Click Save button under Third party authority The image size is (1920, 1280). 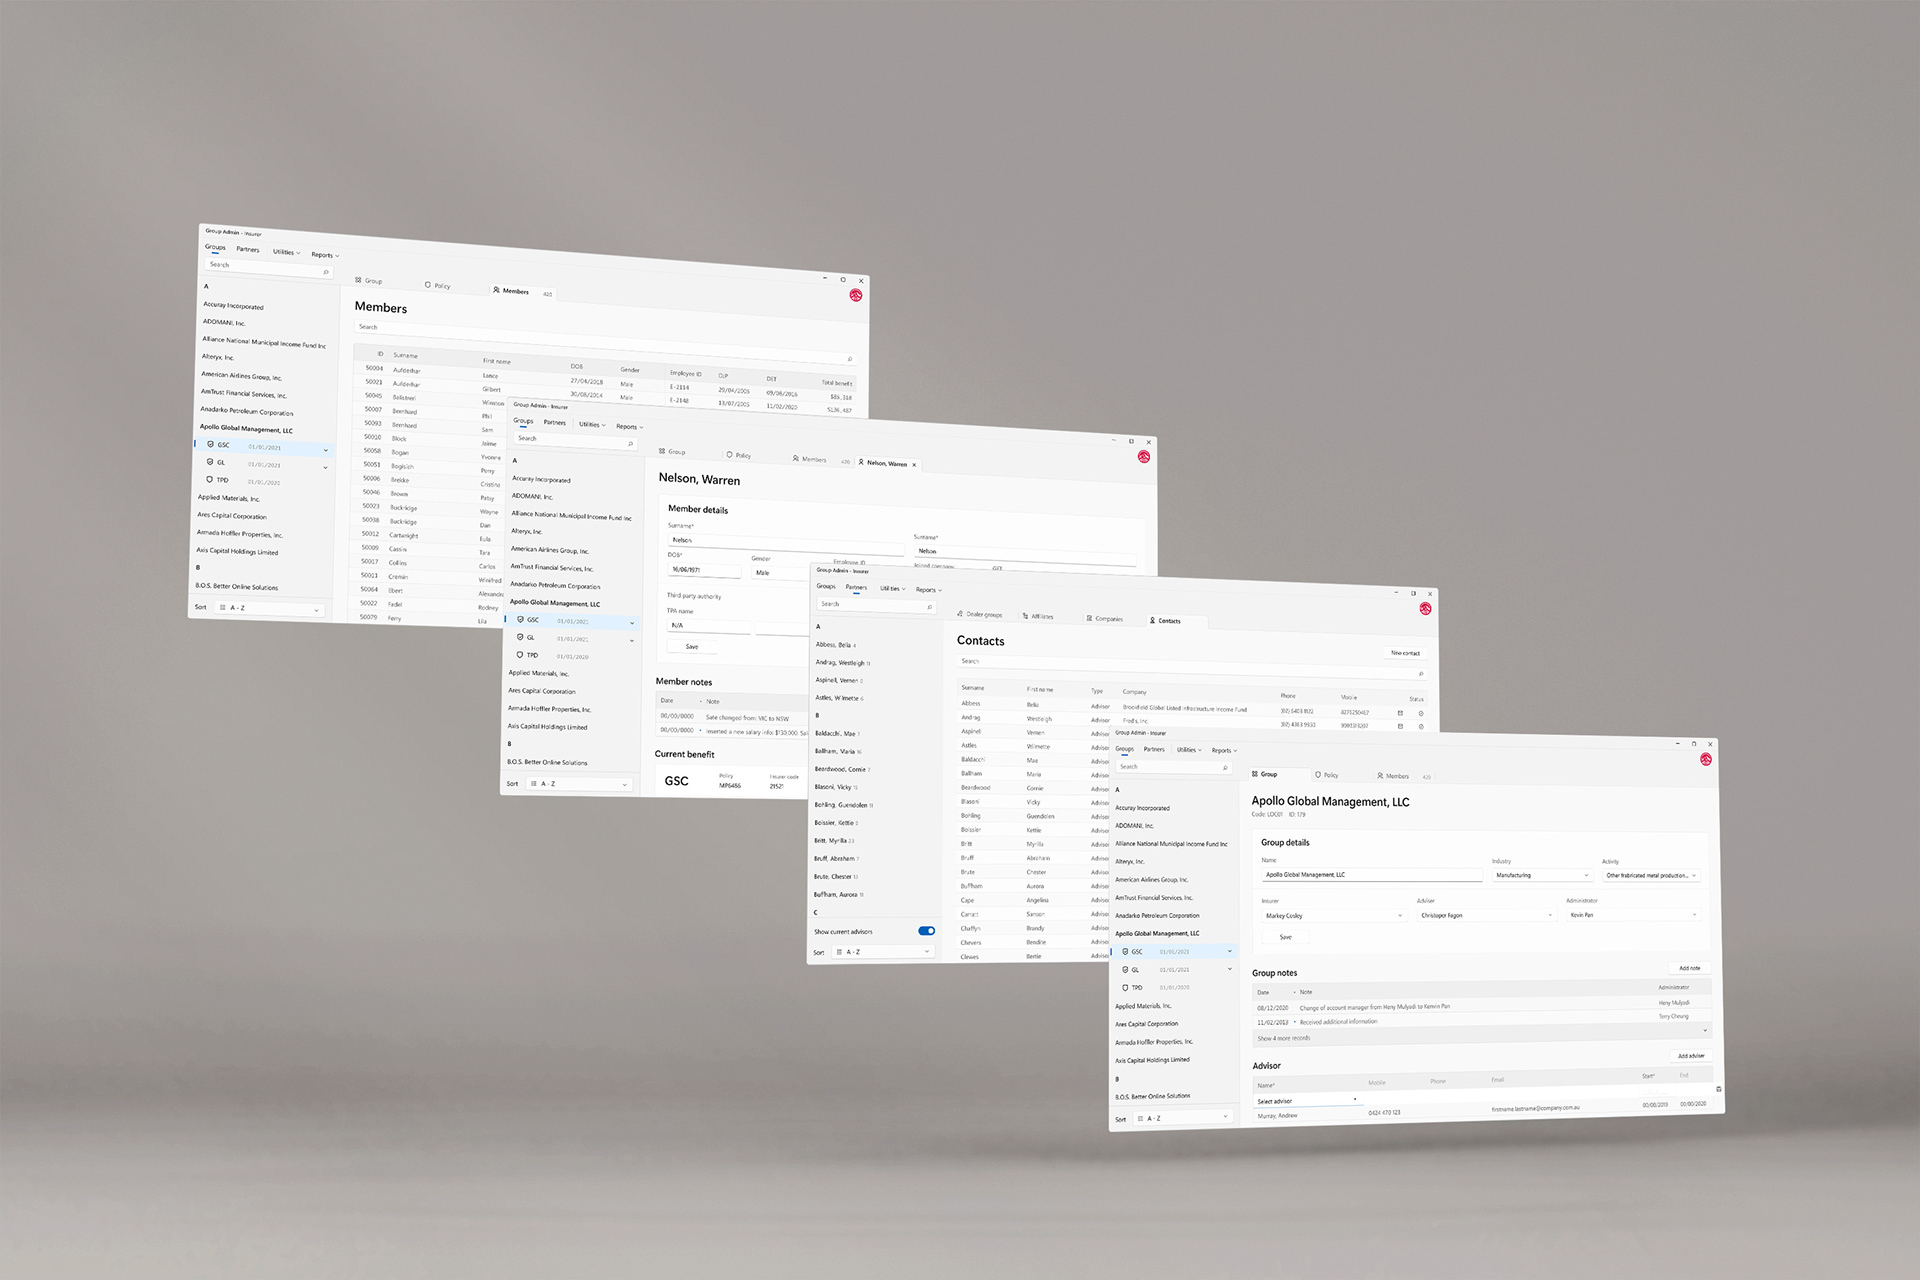(692, 646)
